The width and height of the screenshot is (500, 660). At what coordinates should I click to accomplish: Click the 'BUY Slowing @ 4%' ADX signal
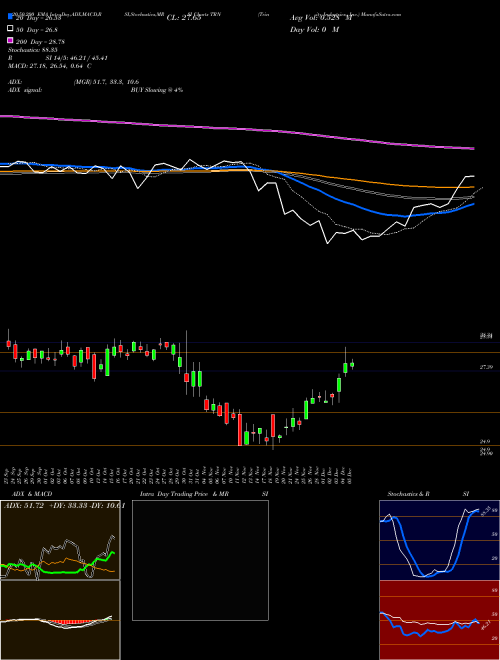click(157, 90)
